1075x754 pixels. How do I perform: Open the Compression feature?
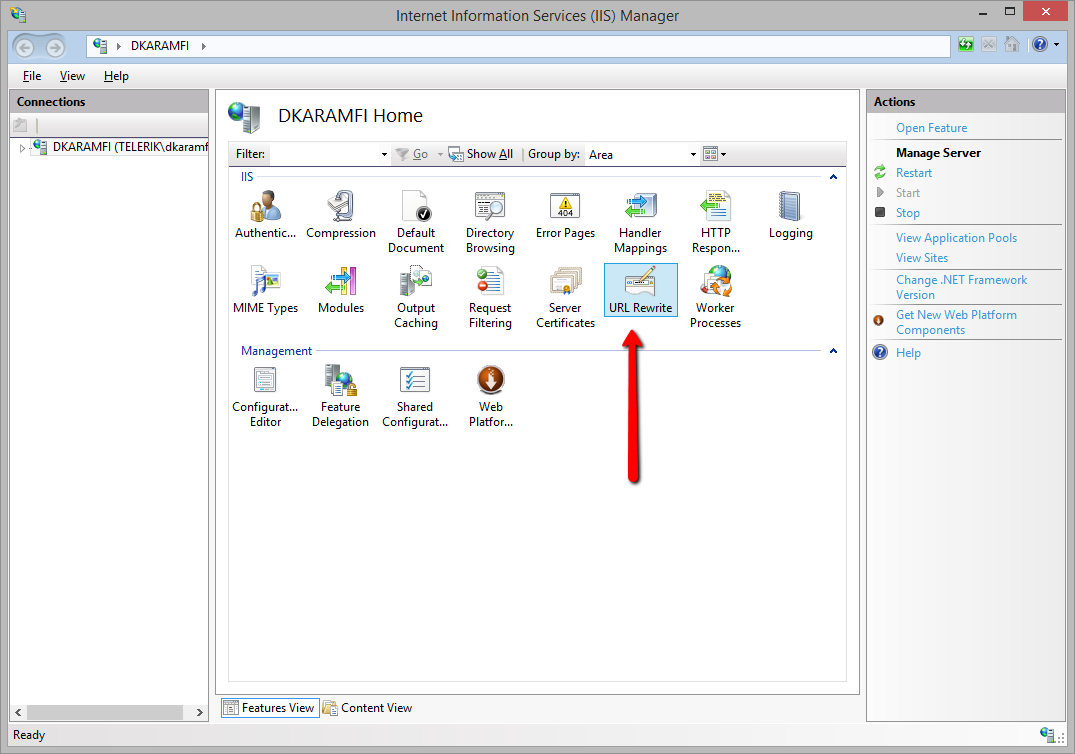point(341,215)
